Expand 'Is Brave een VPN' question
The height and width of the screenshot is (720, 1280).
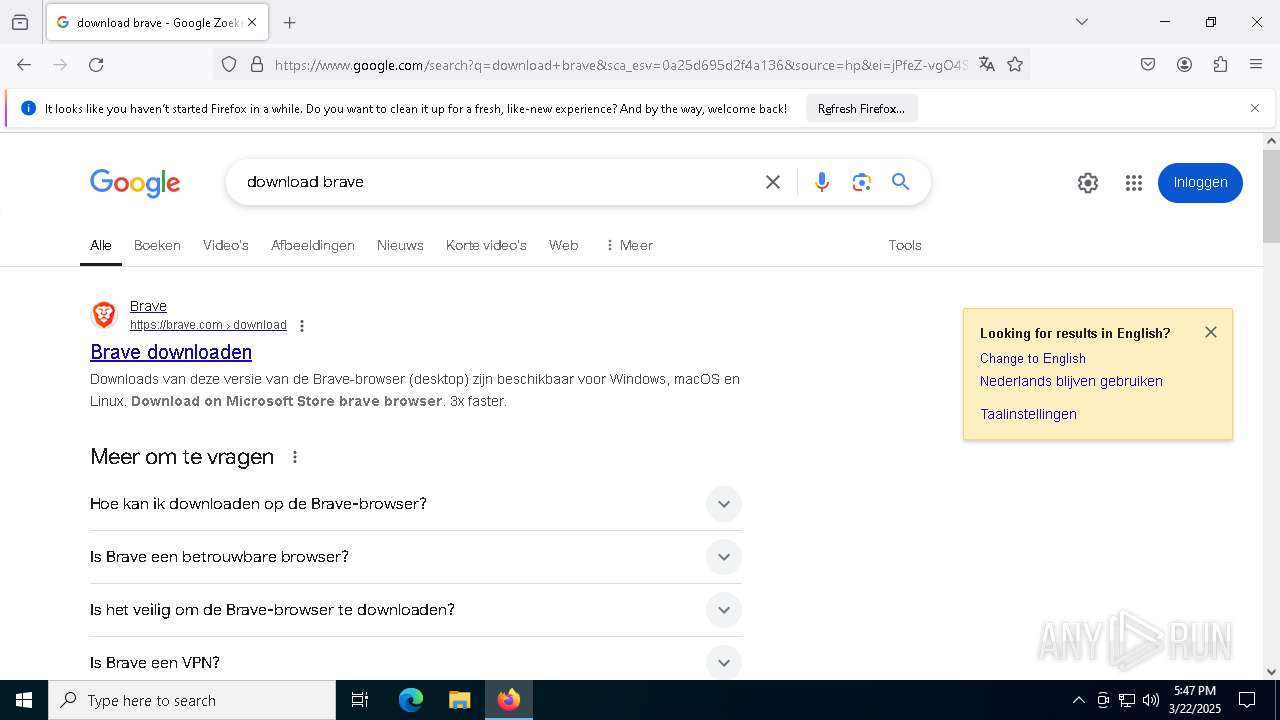click(x=416, y=663)
